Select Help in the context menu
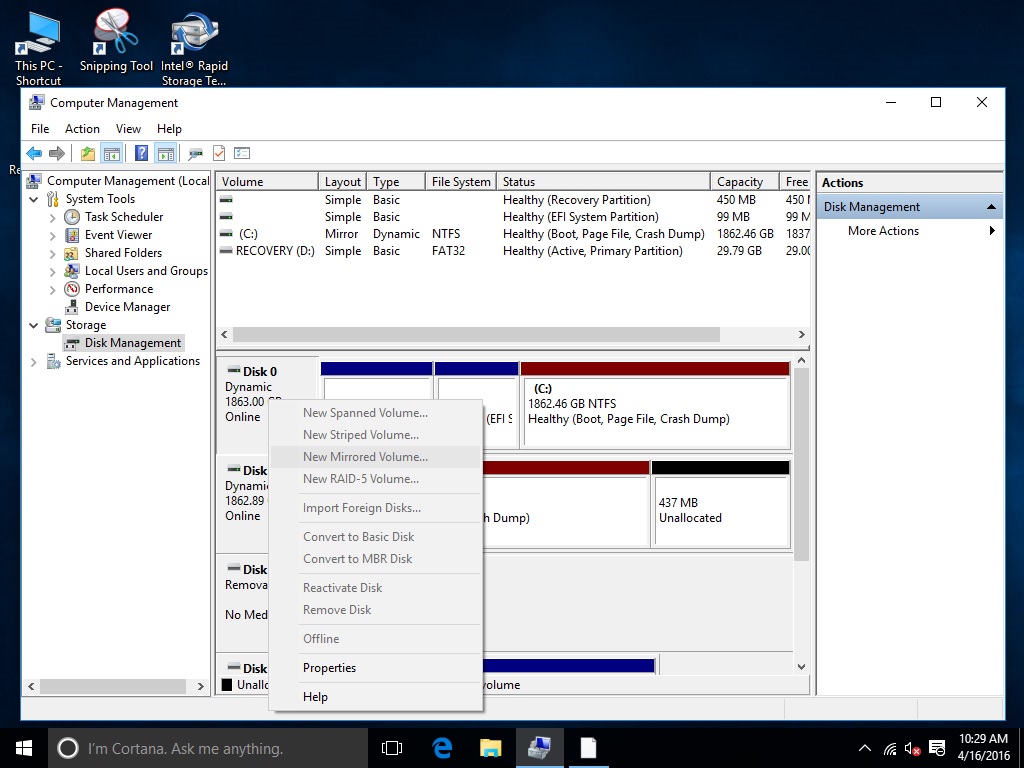The height and width of the screenshot is (768, 1024). tap(315, 697)
